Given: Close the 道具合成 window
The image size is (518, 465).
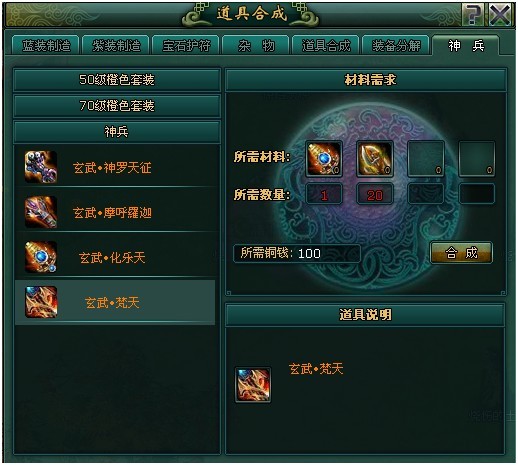Looking at the screenshot, I should (500, 14).
